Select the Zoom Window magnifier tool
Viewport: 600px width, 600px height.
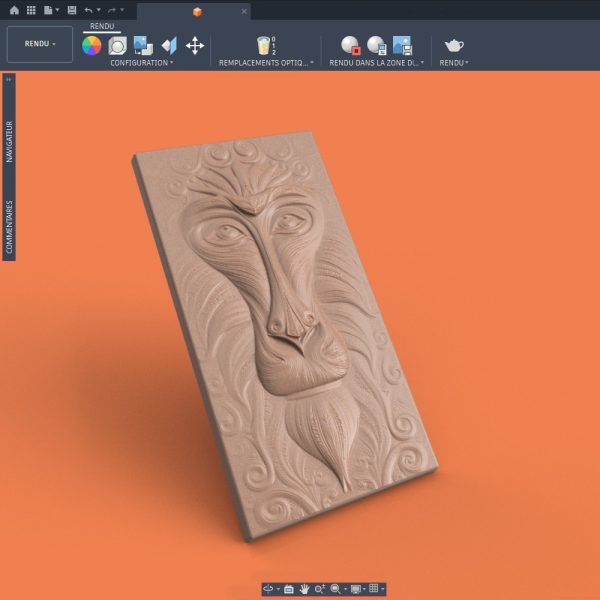(336, 589)
